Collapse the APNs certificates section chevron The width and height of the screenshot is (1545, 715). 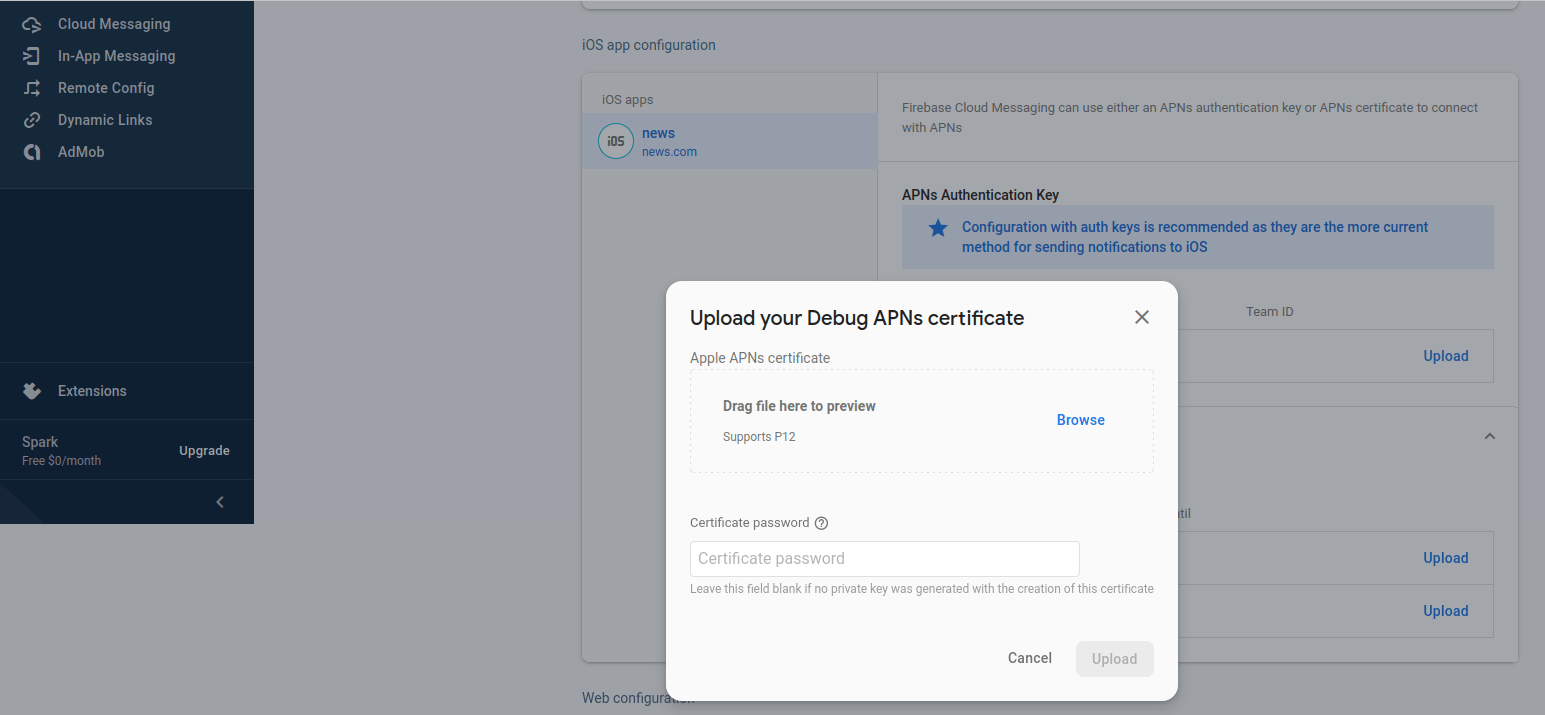click(1490, 436)
